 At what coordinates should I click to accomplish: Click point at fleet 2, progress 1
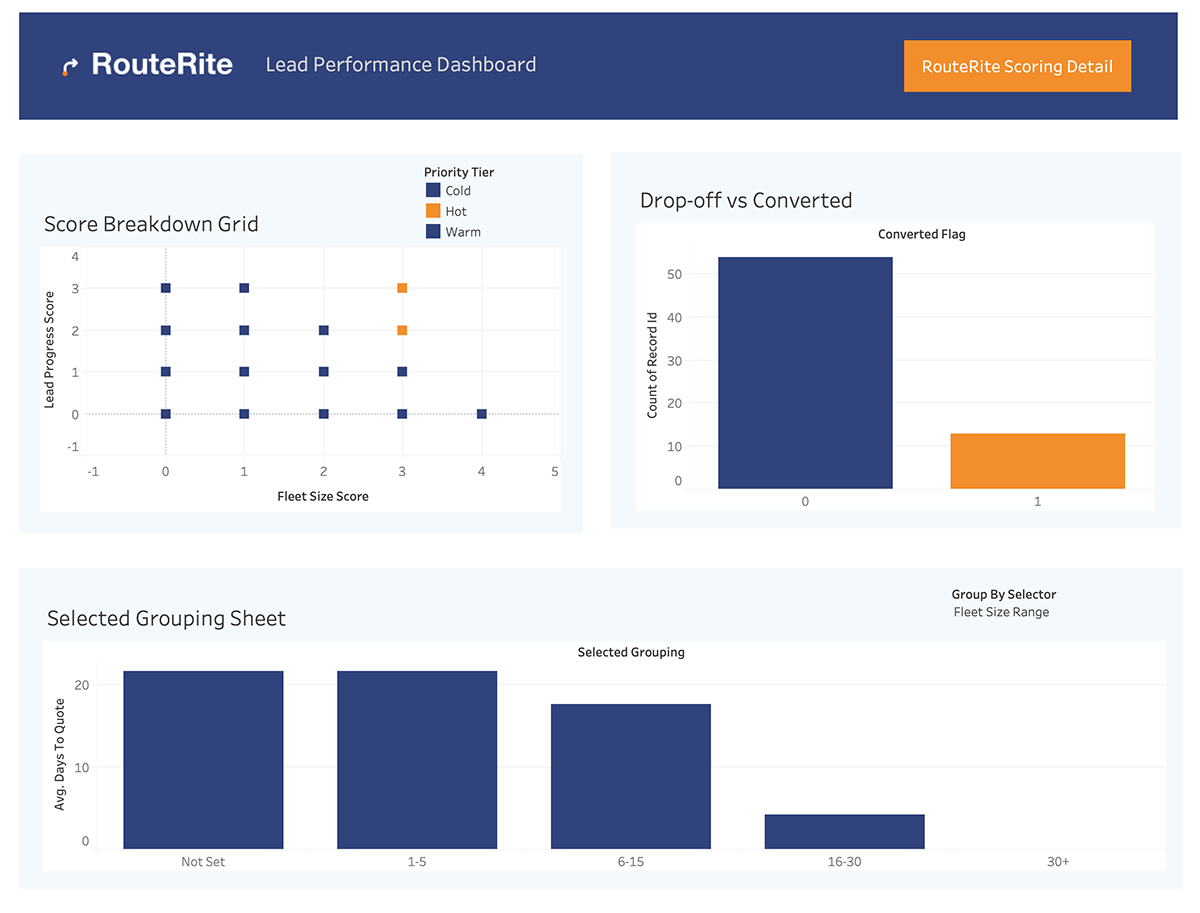(x=323, y=372)
